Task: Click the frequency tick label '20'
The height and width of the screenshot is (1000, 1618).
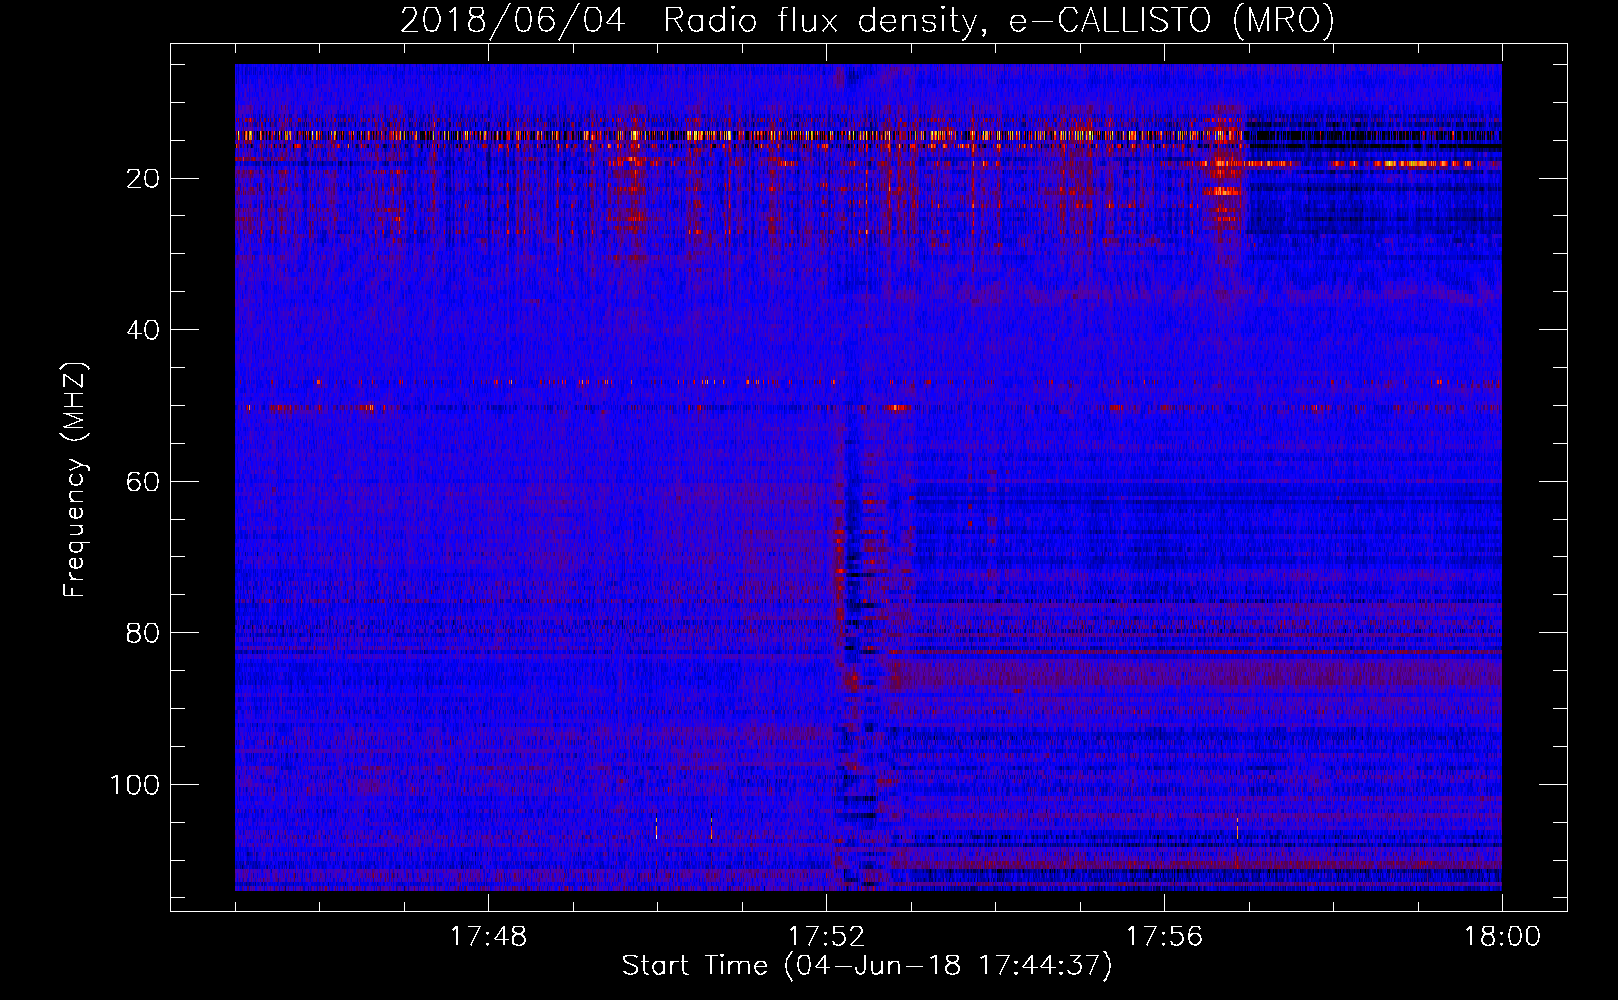Action: click(143, 179)
